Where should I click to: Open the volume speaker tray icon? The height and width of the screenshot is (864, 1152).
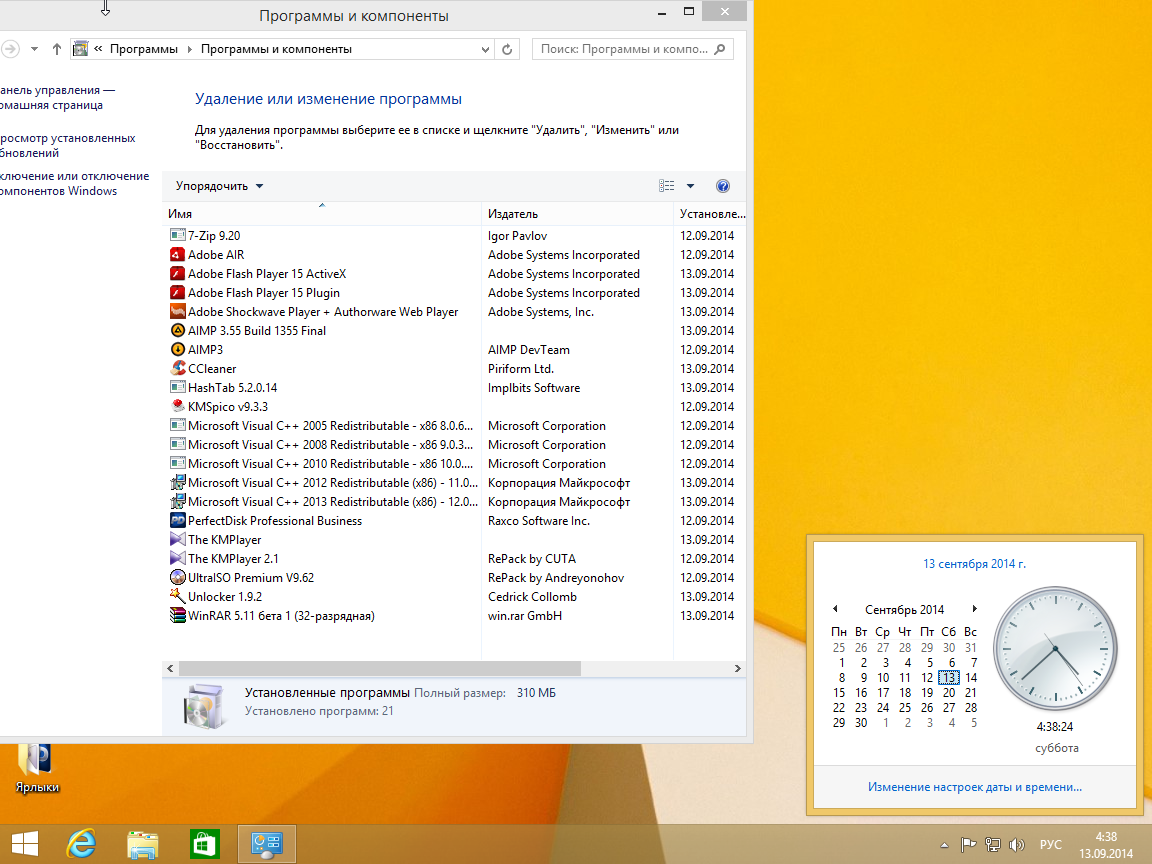[1017, 845]
